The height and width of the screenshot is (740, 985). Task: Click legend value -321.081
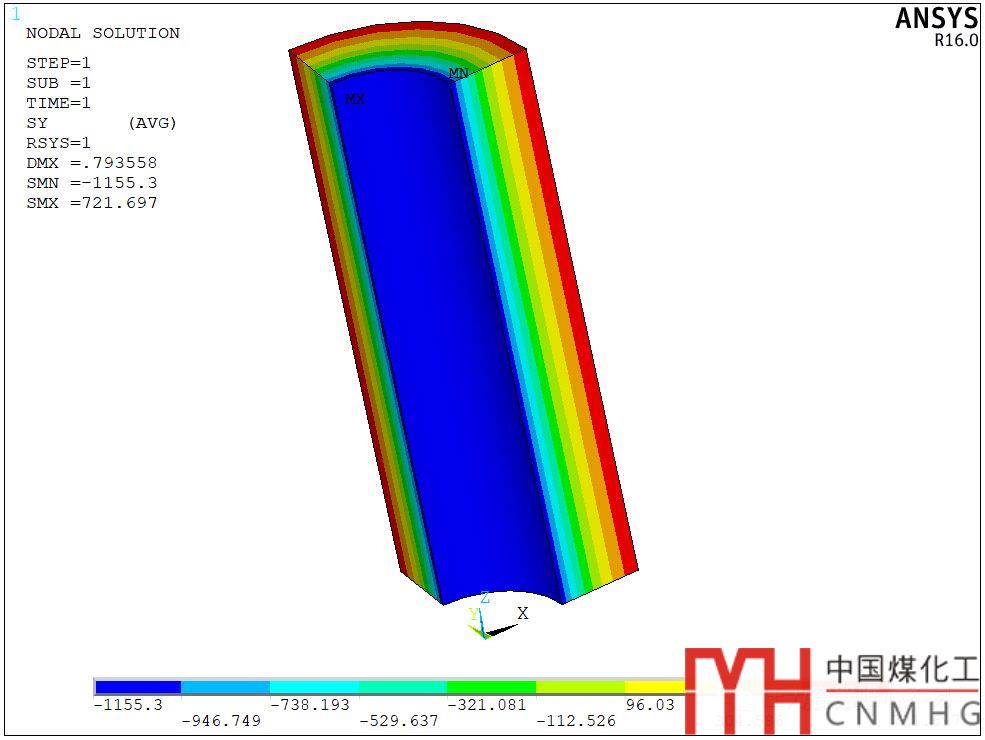tap(487, 705)
